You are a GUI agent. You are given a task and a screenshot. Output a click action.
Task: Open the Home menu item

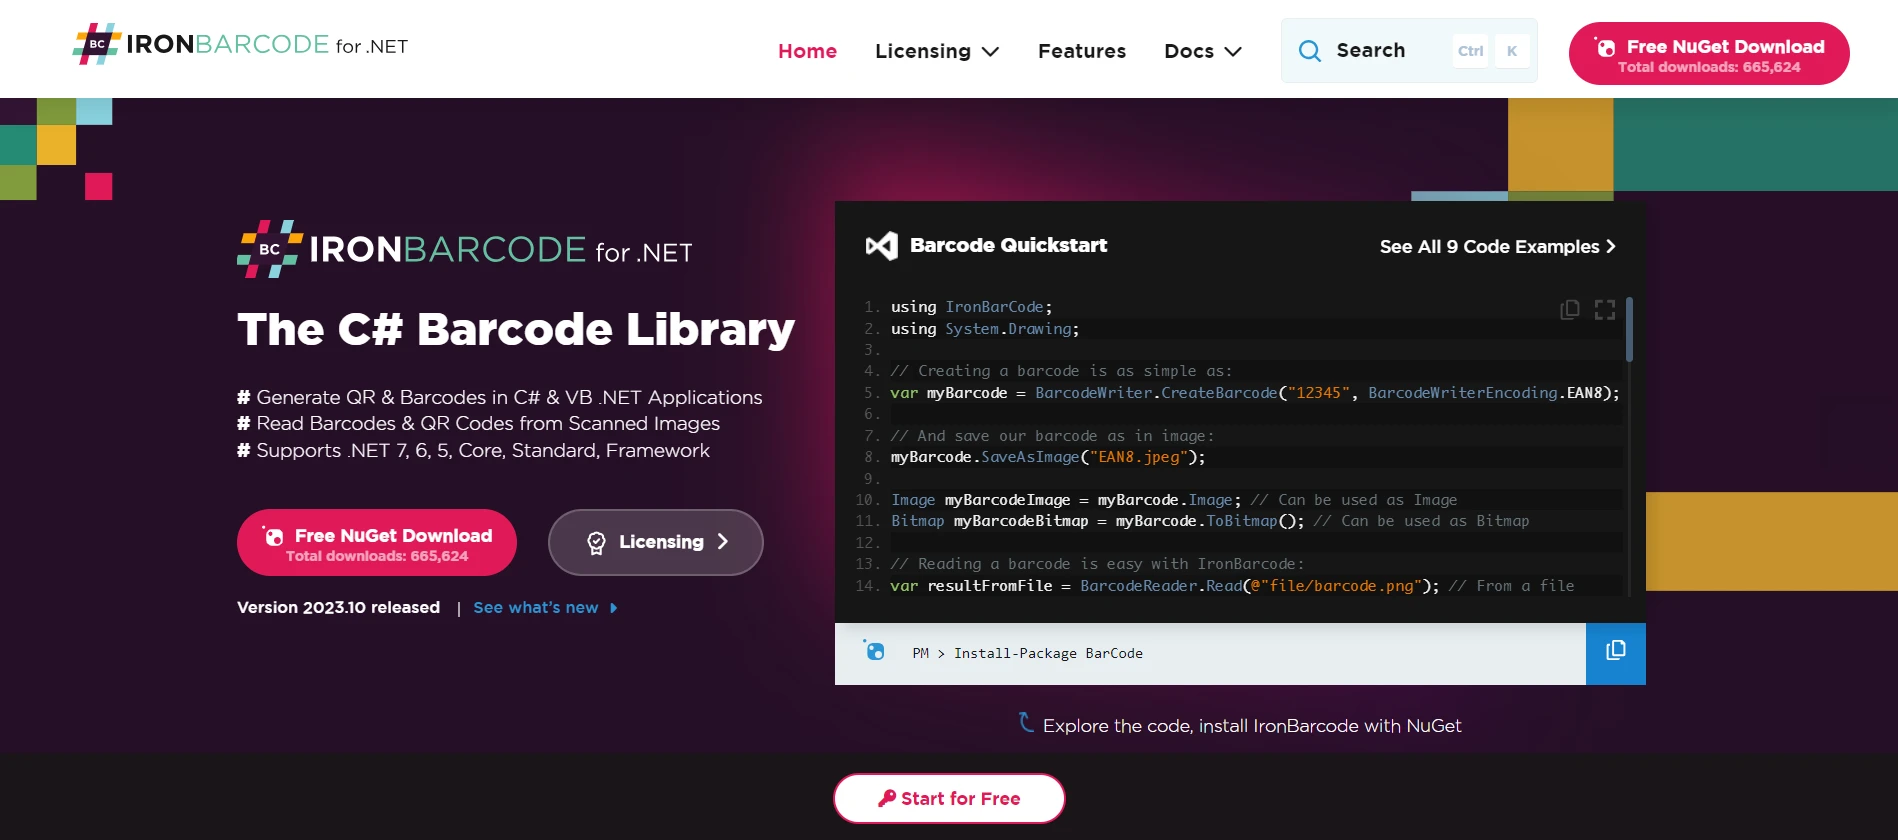tap(807, 51)
